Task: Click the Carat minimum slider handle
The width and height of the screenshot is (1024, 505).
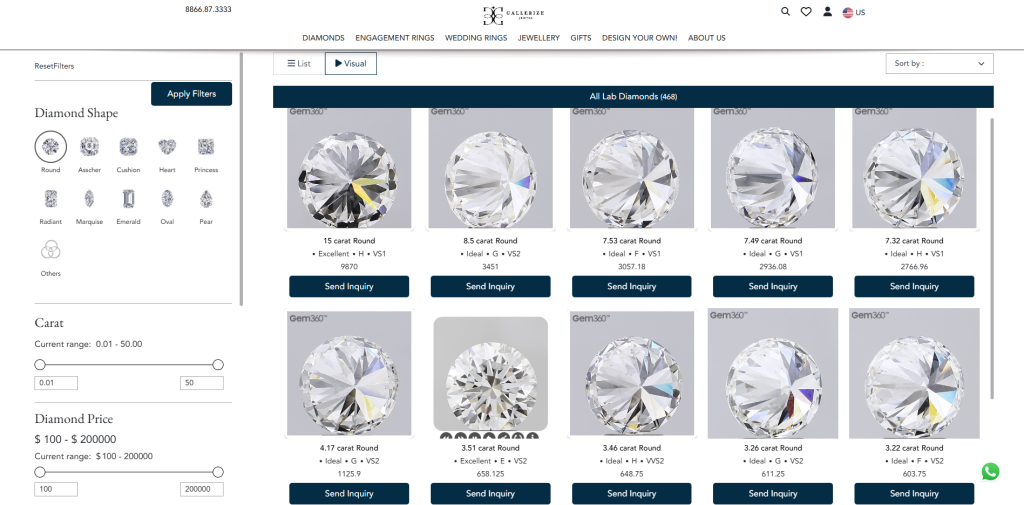Action: tap(40, 365)
